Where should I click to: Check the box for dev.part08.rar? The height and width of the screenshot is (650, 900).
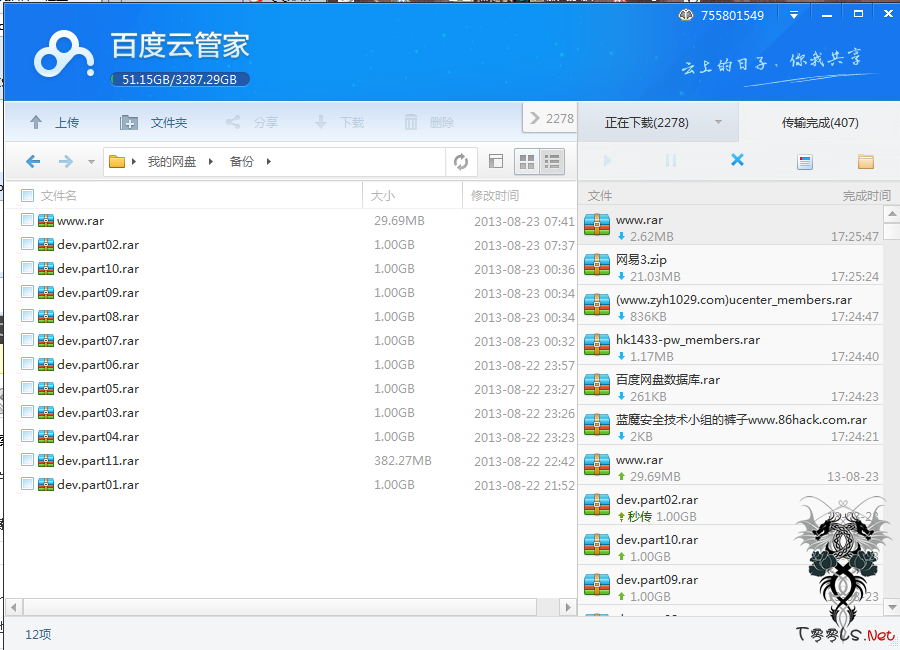pyautogui.click(x=27, y=315)
